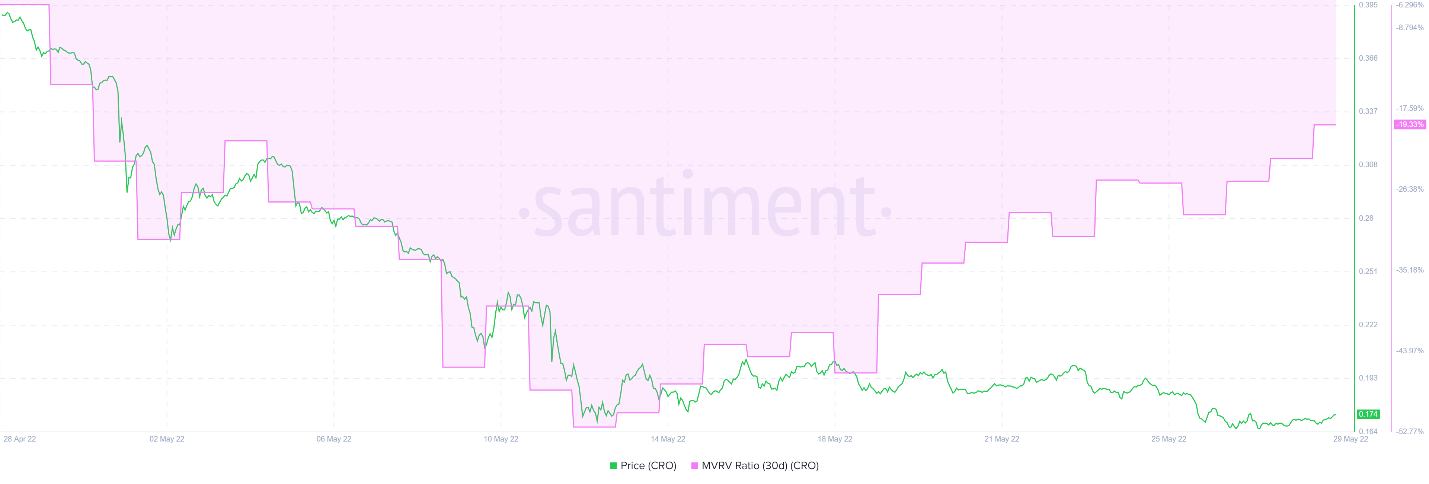Toggle the MVRV Ratio (30d) (CRO) legend label
This screenshot has width=1429, height=484.
(x=760, y=465)
